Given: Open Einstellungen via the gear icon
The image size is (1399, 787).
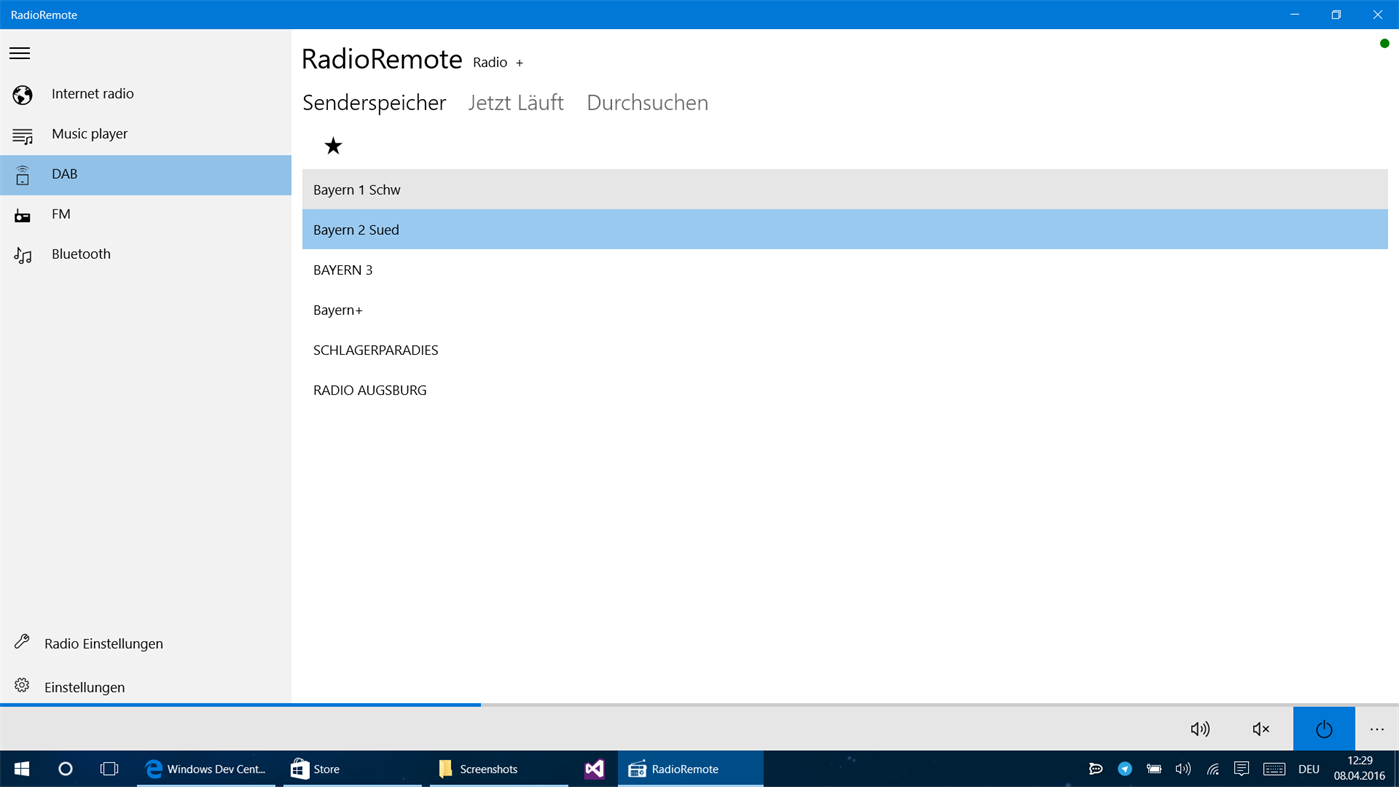Looking at the screenshot, I should [x=20, y=687].
